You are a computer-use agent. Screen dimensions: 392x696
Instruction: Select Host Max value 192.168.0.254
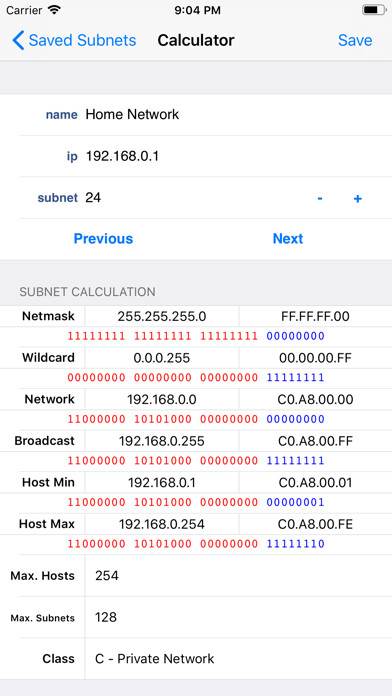tap(162, 525)
